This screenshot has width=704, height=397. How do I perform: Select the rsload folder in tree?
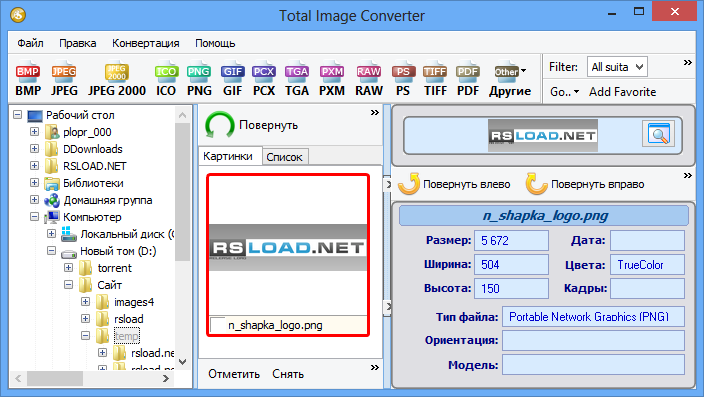[128, 319]
